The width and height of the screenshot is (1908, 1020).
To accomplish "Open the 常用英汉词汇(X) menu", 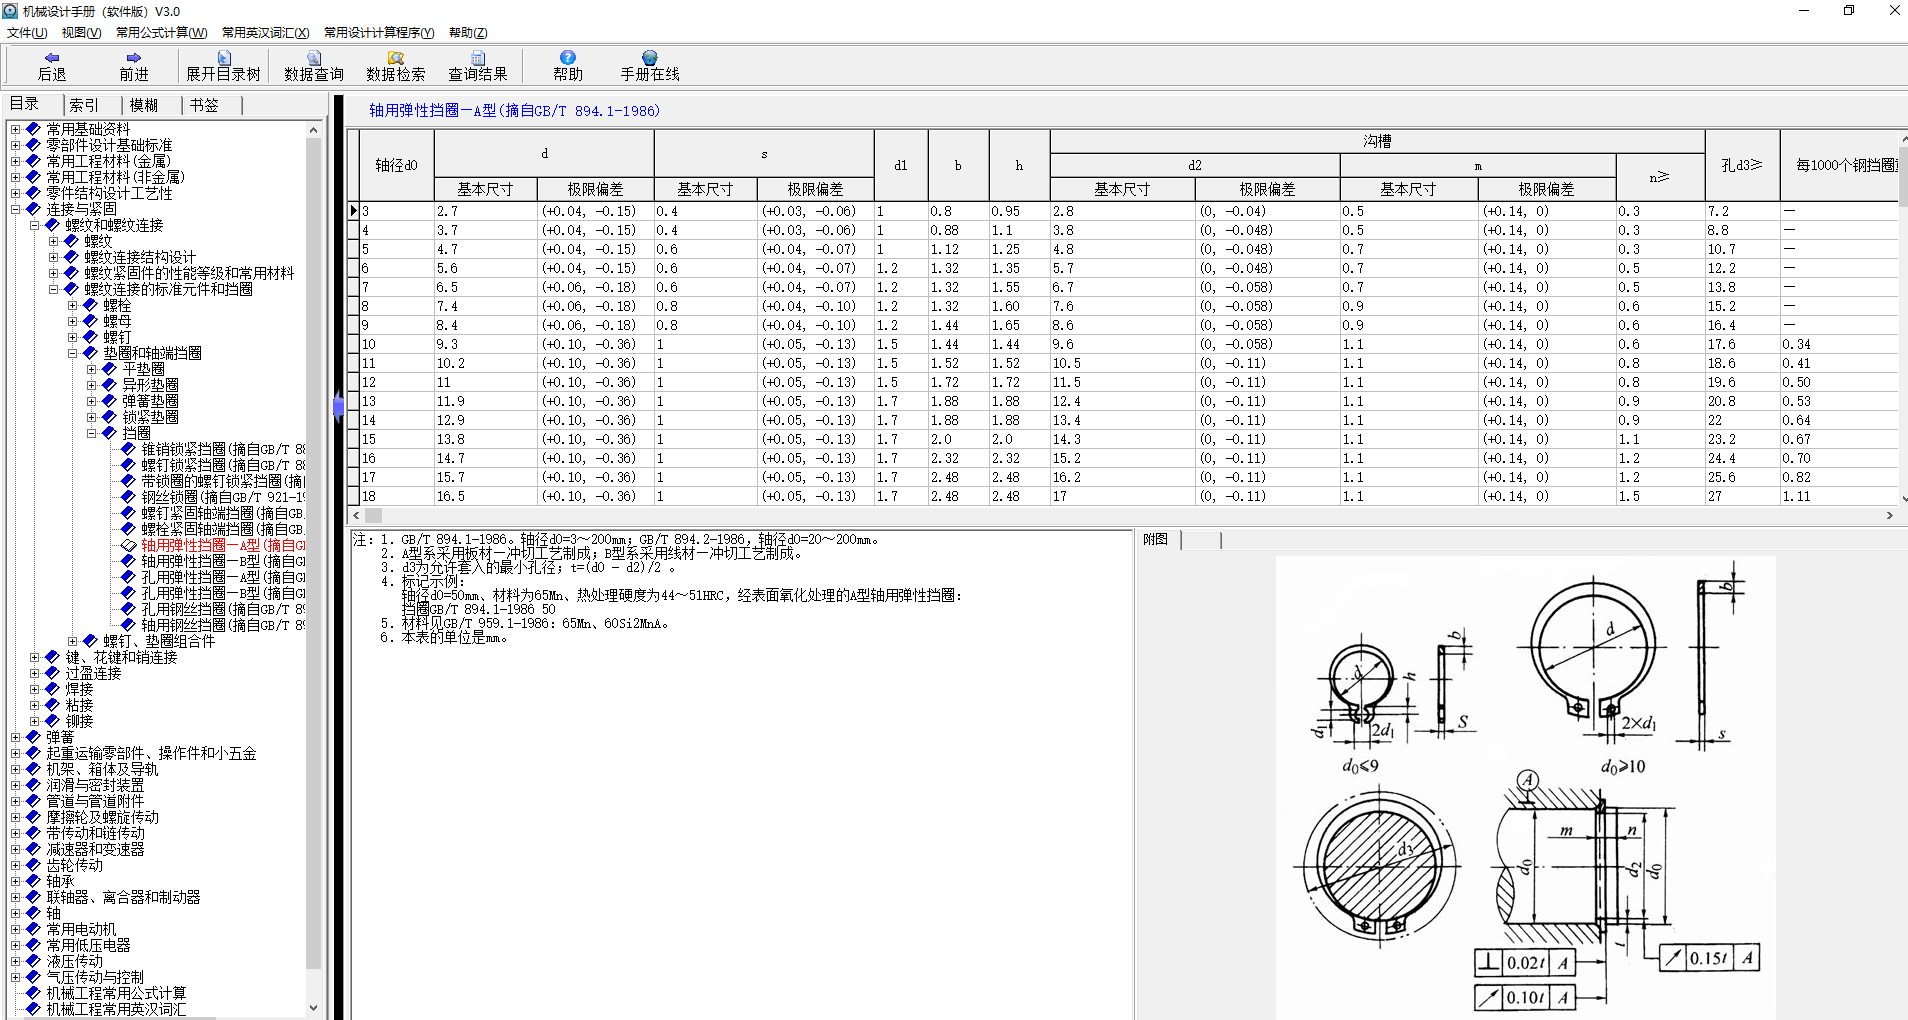I will click(x=265, y=32).
